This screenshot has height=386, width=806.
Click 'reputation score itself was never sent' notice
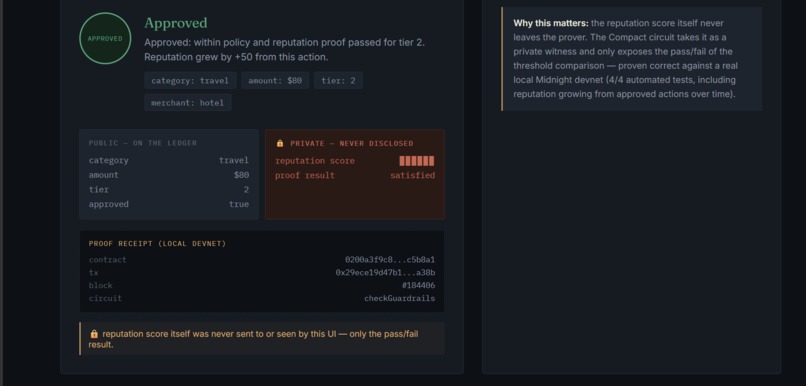(263, 339)
